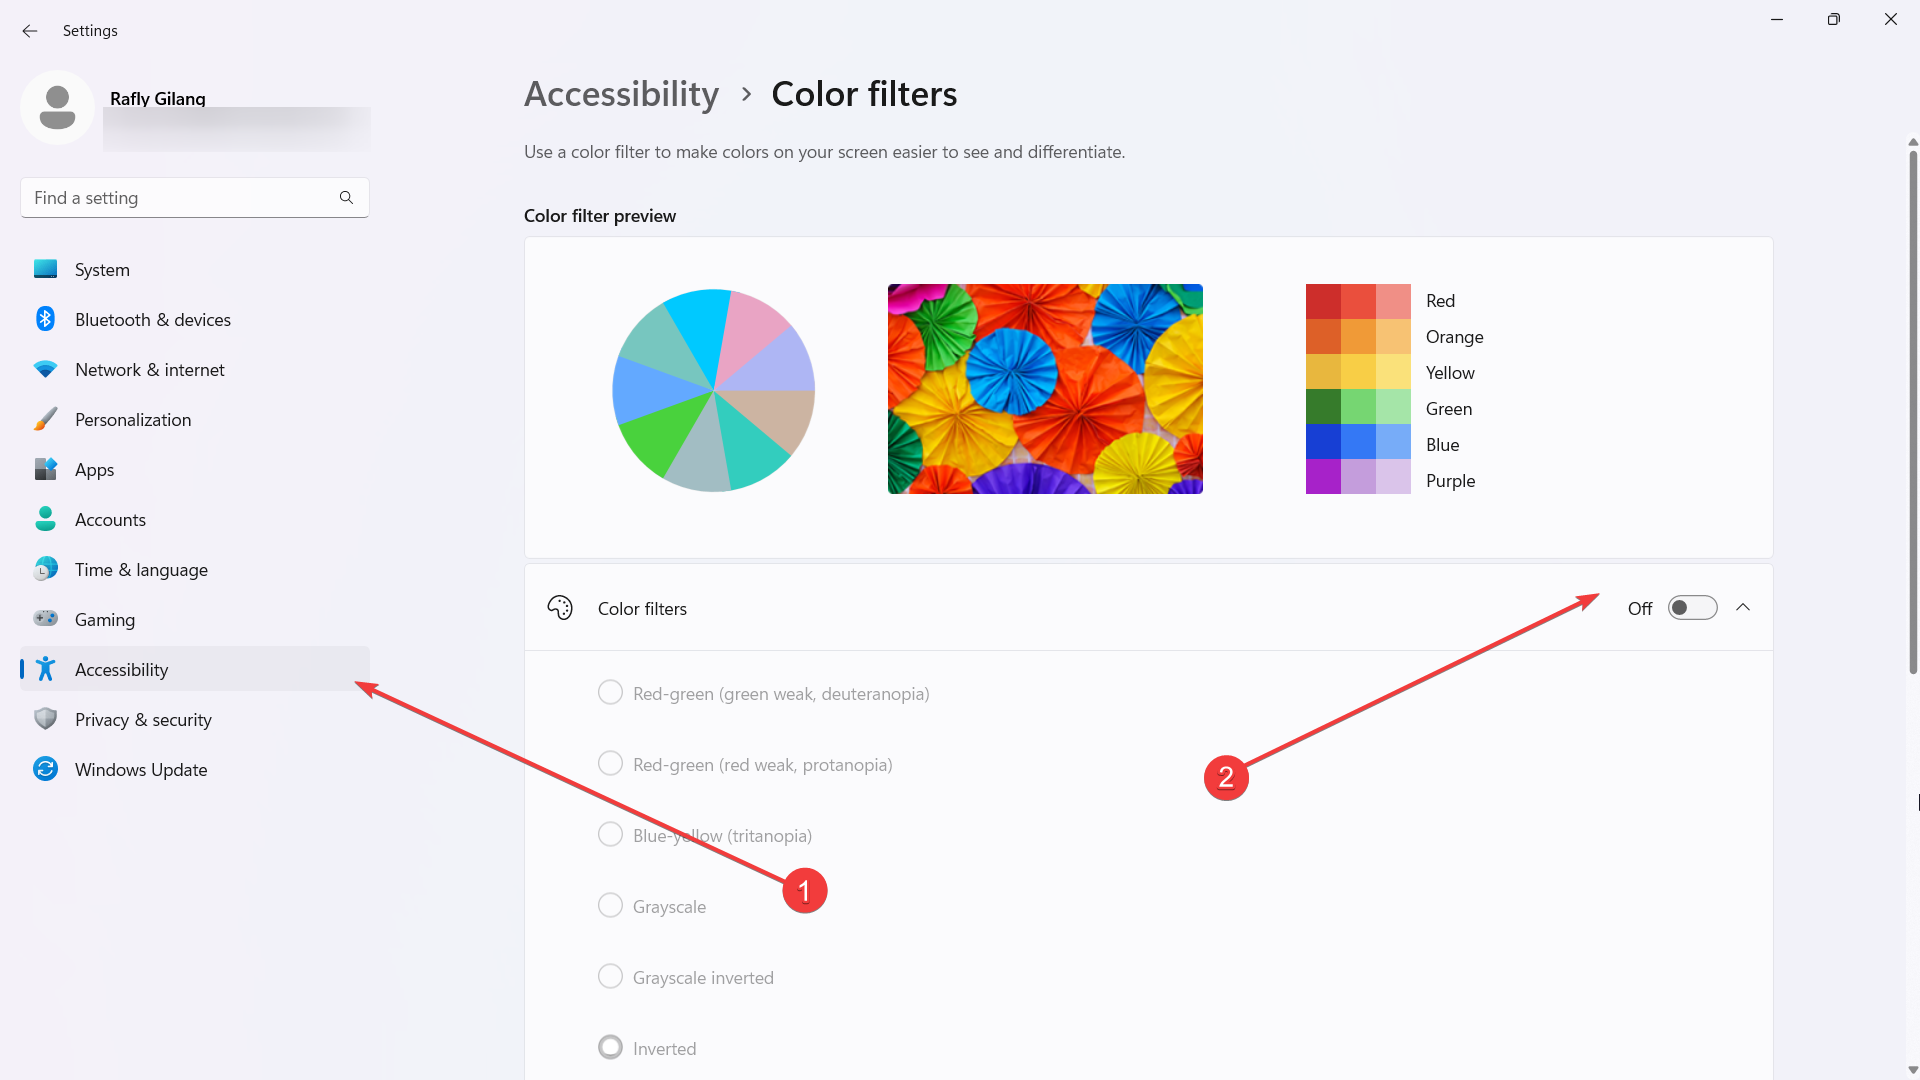Click the Accounts menu item
Viewport: 1920px width, 1080px height.
coord(109,518)
